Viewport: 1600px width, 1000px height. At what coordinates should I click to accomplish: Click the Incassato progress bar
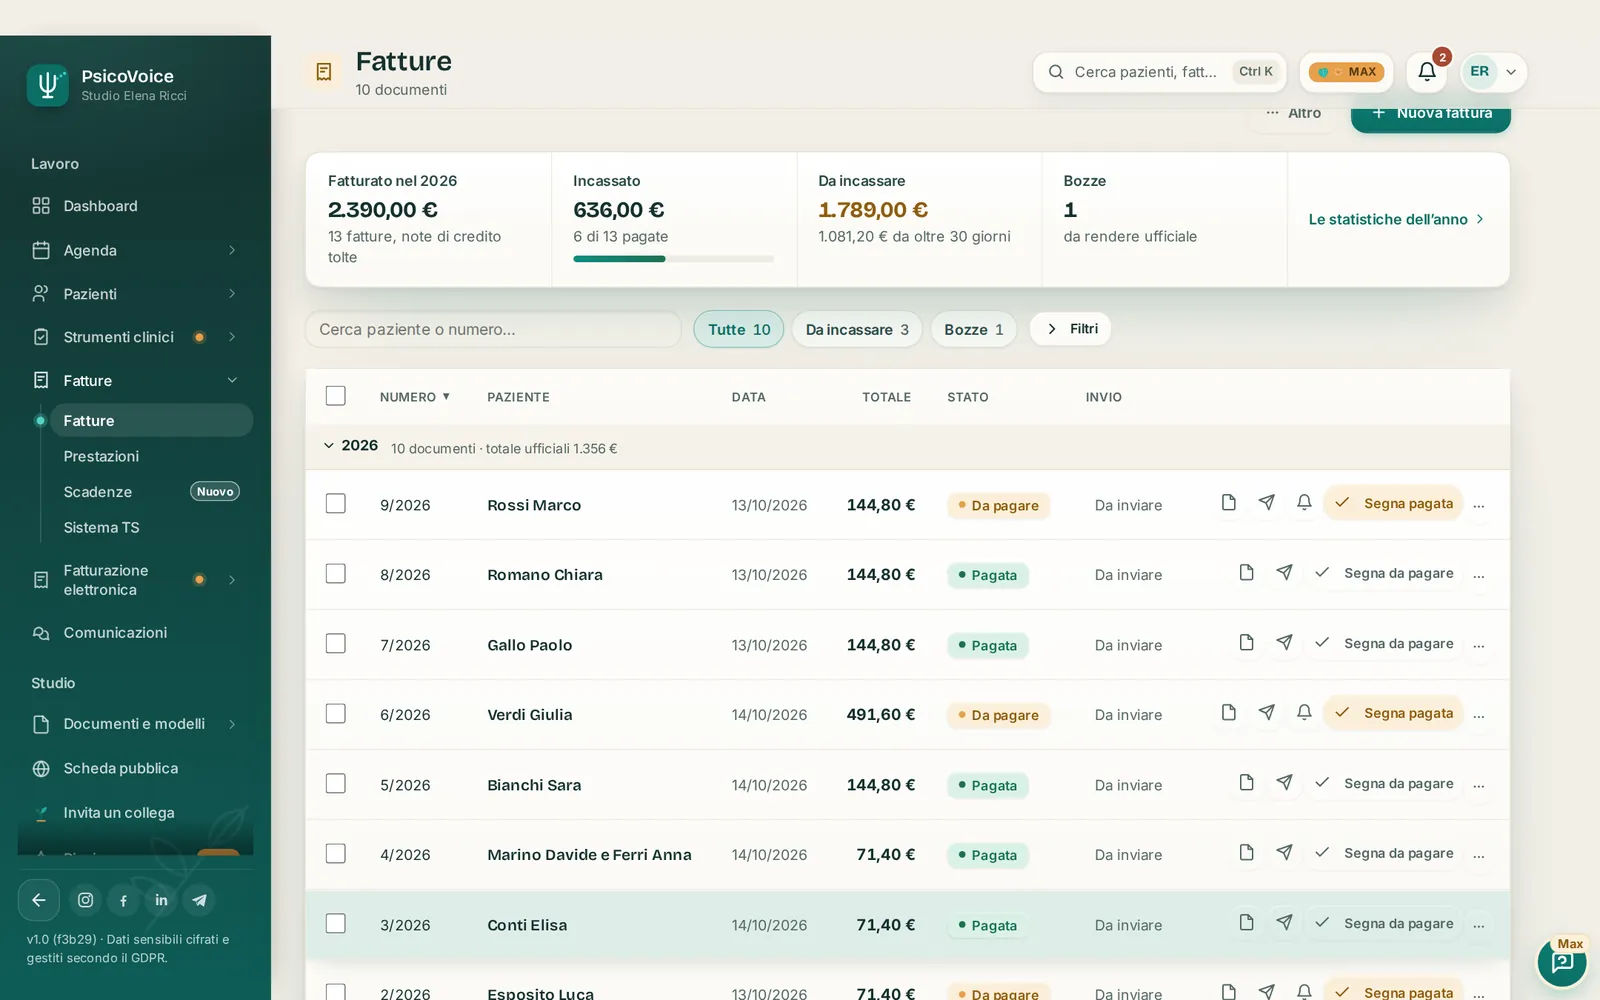[x=673, y=259]
